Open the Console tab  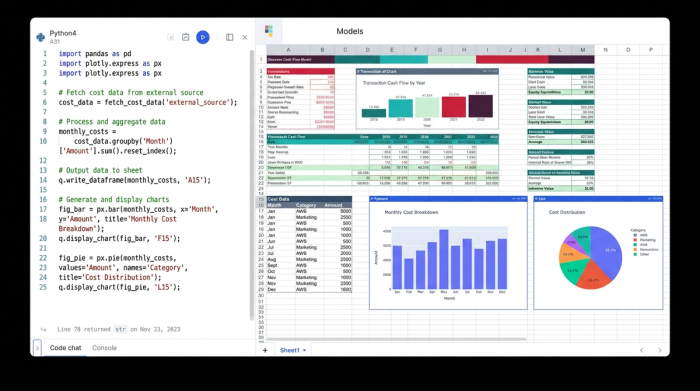point(104,348)
